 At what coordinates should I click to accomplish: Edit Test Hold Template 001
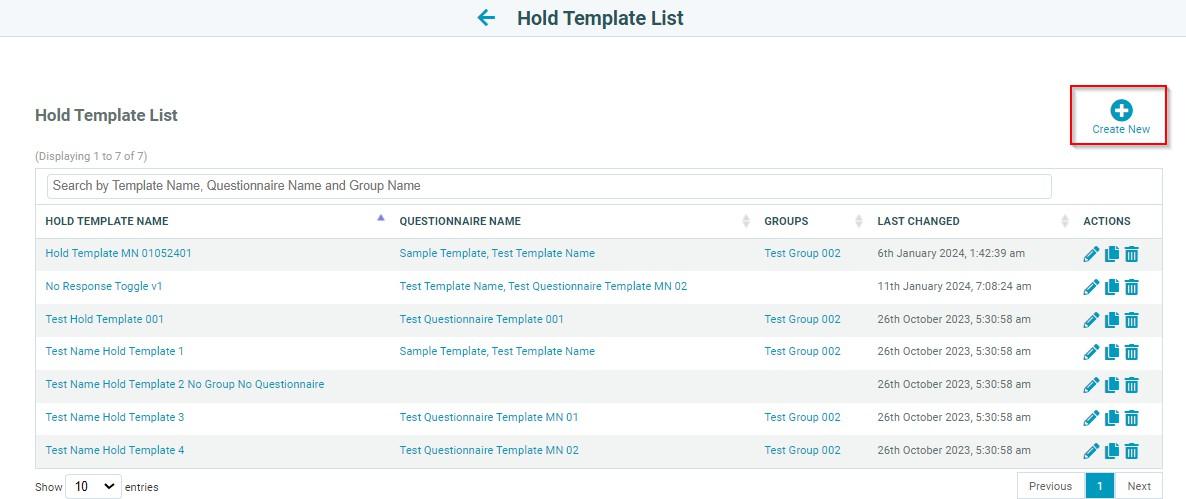1091,320
